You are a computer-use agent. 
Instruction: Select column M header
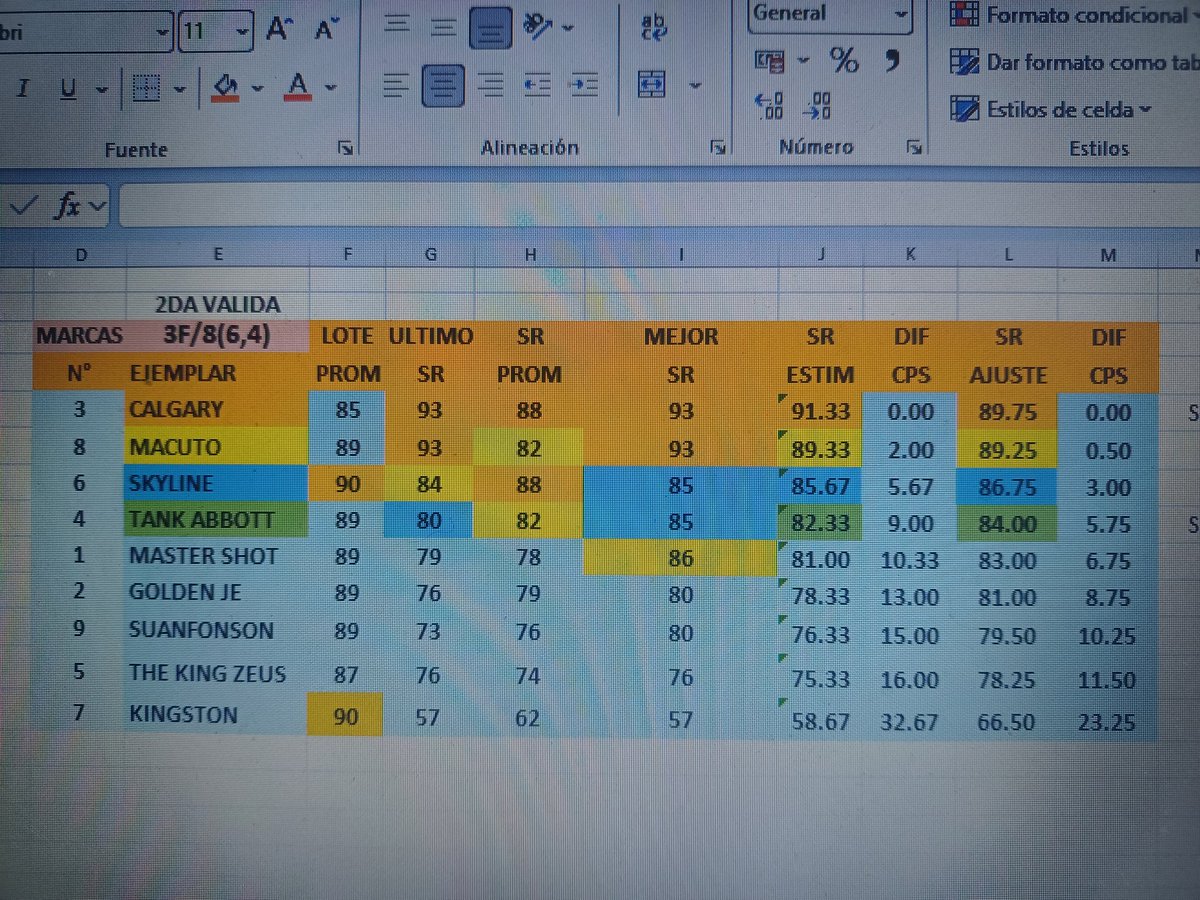tap(1108, 255)
